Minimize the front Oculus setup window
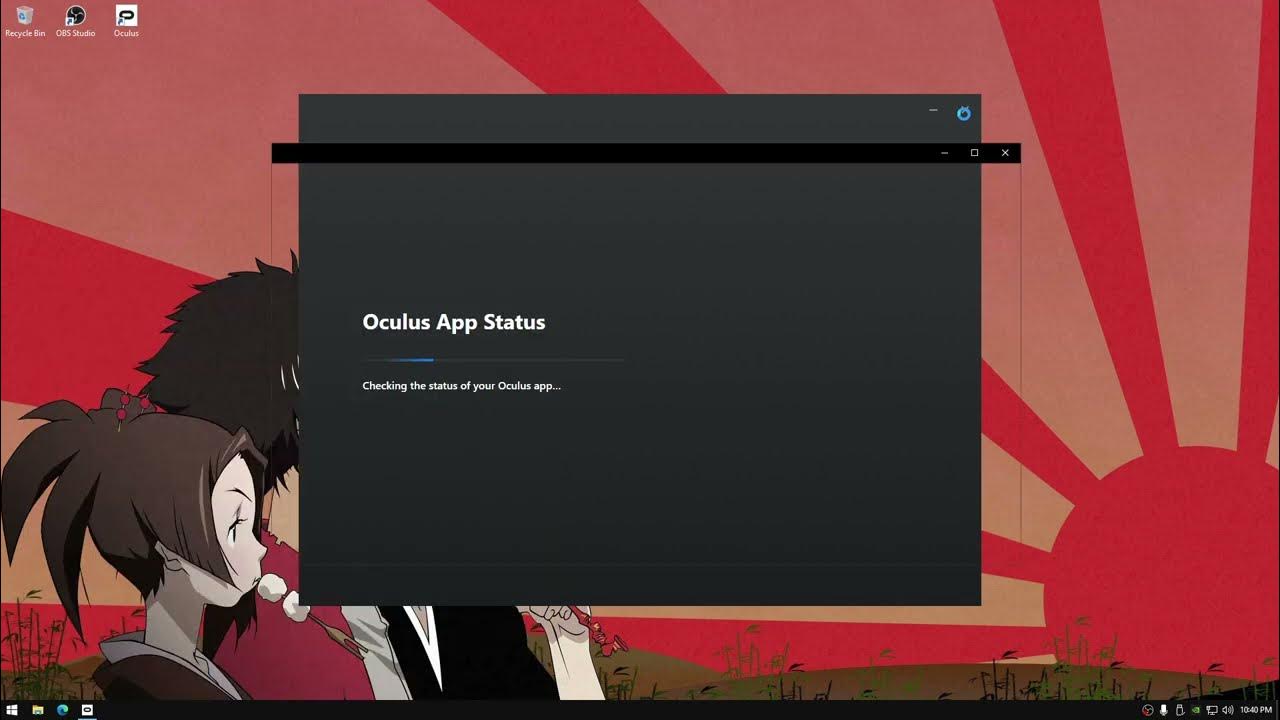This screenshot has height=720, width=1280. (x=944, y=153)
